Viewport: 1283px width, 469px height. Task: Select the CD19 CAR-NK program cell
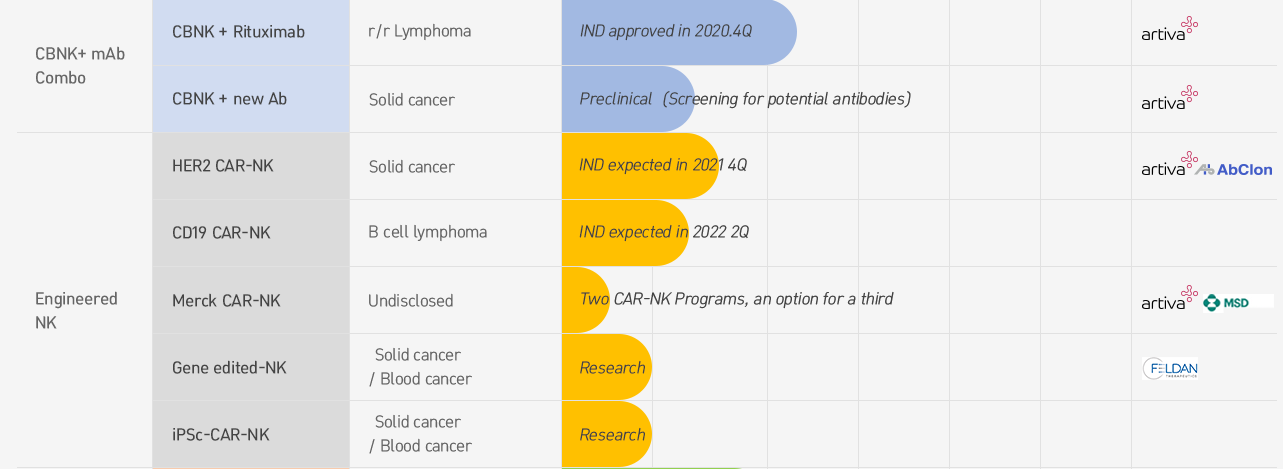[251, 233]
